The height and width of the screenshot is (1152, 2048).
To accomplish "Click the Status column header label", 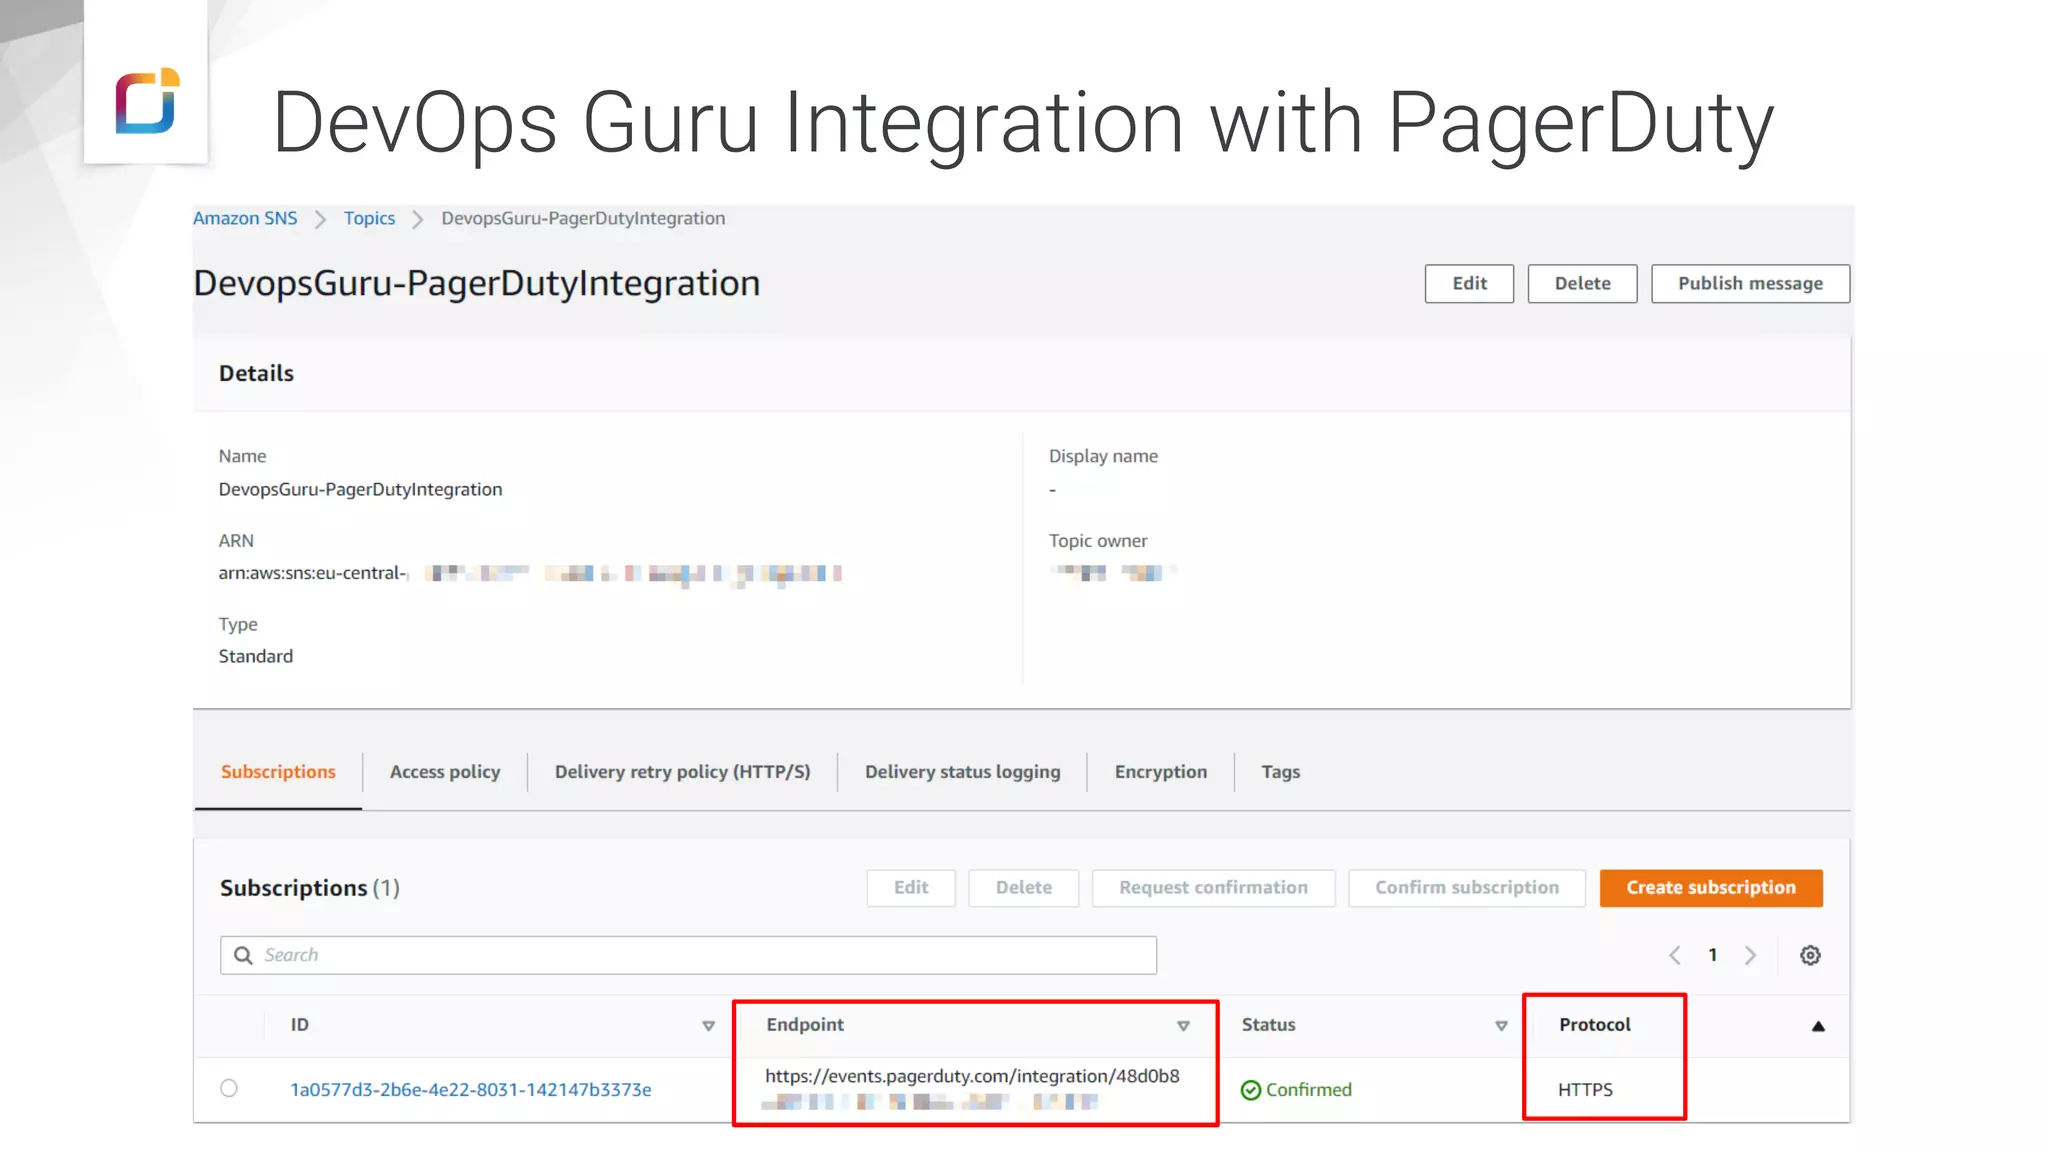I will click(x=1269, y=1025).
